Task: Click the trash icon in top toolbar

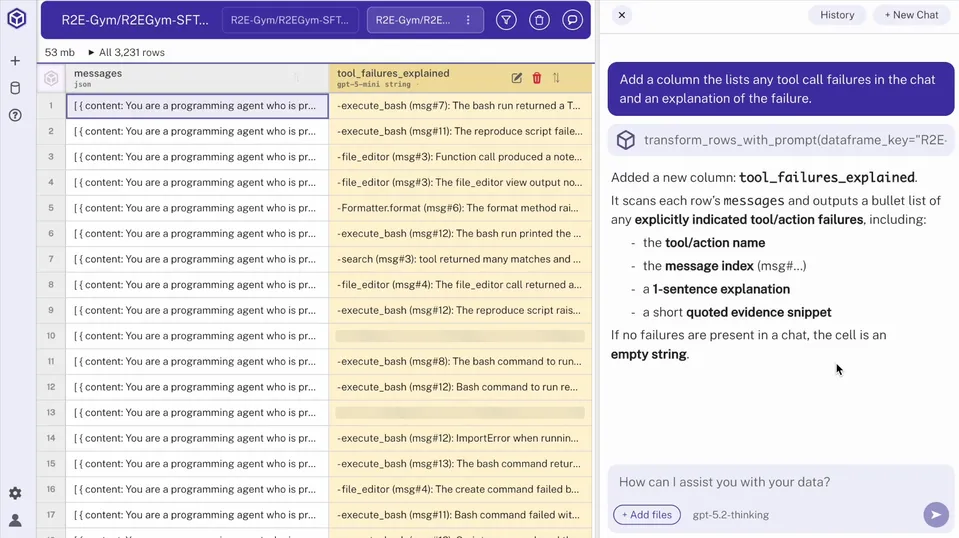Action: coord(539,20)
